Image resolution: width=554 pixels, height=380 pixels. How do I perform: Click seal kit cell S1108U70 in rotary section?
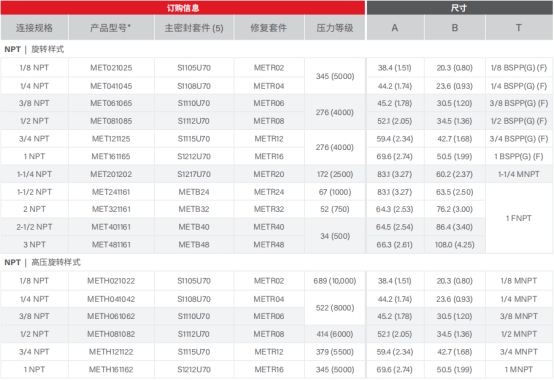click(x=194, y=86)
